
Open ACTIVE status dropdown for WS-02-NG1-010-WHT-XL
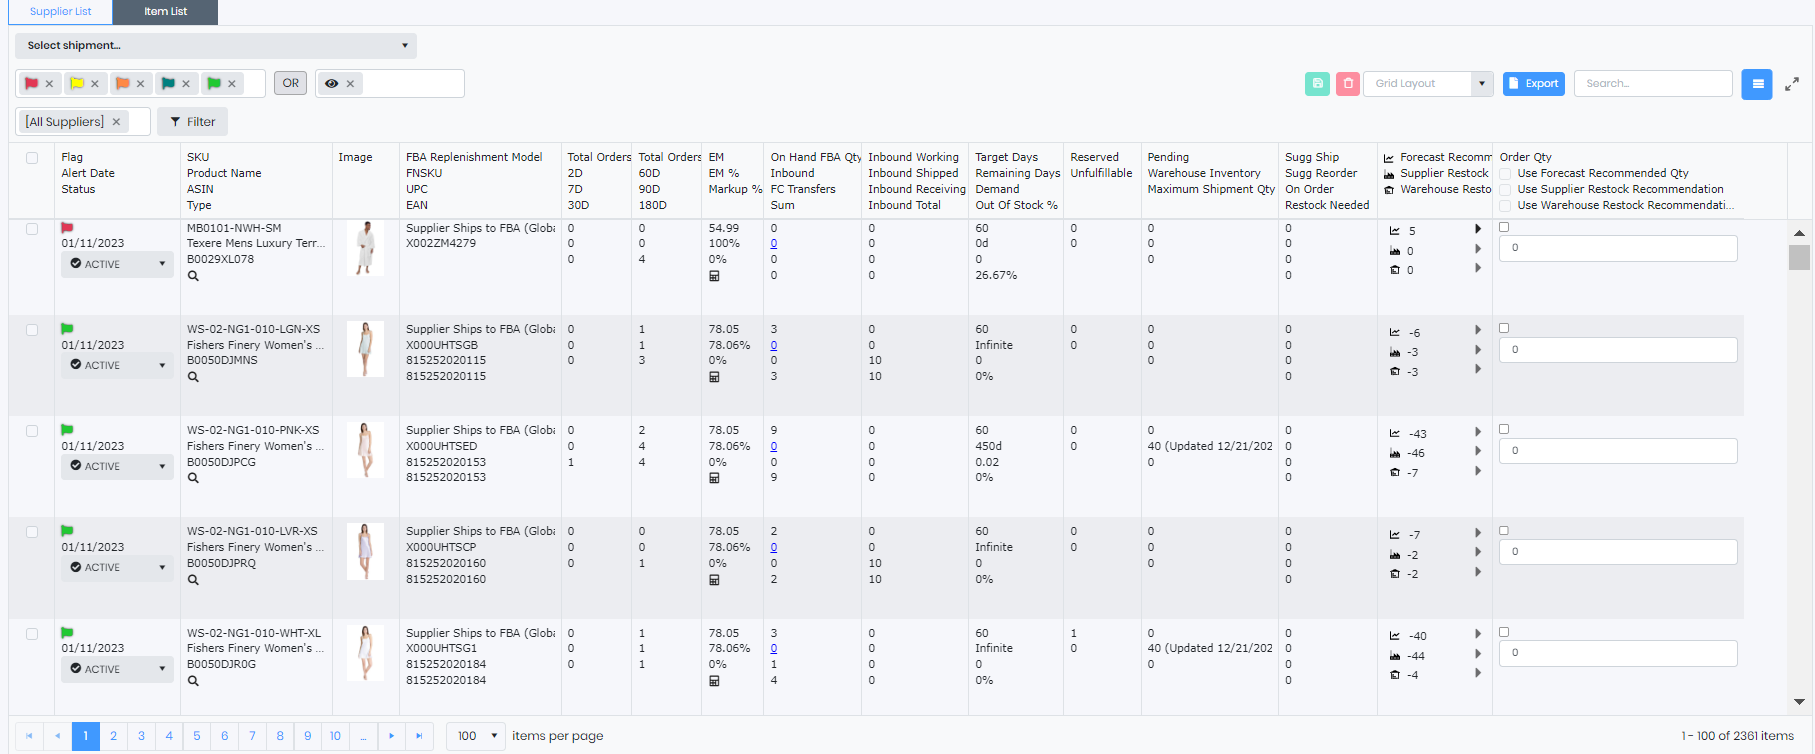click(x=117, y=669)
